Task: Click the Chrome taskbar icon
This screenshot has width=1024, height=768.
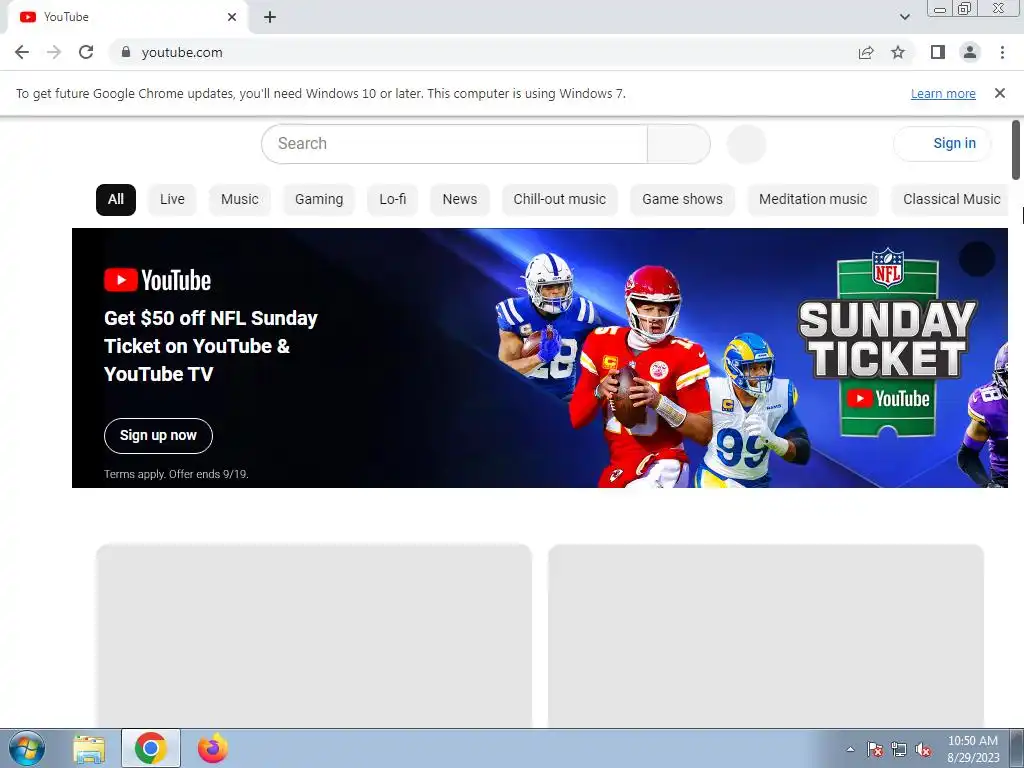Action: point(150,748)
